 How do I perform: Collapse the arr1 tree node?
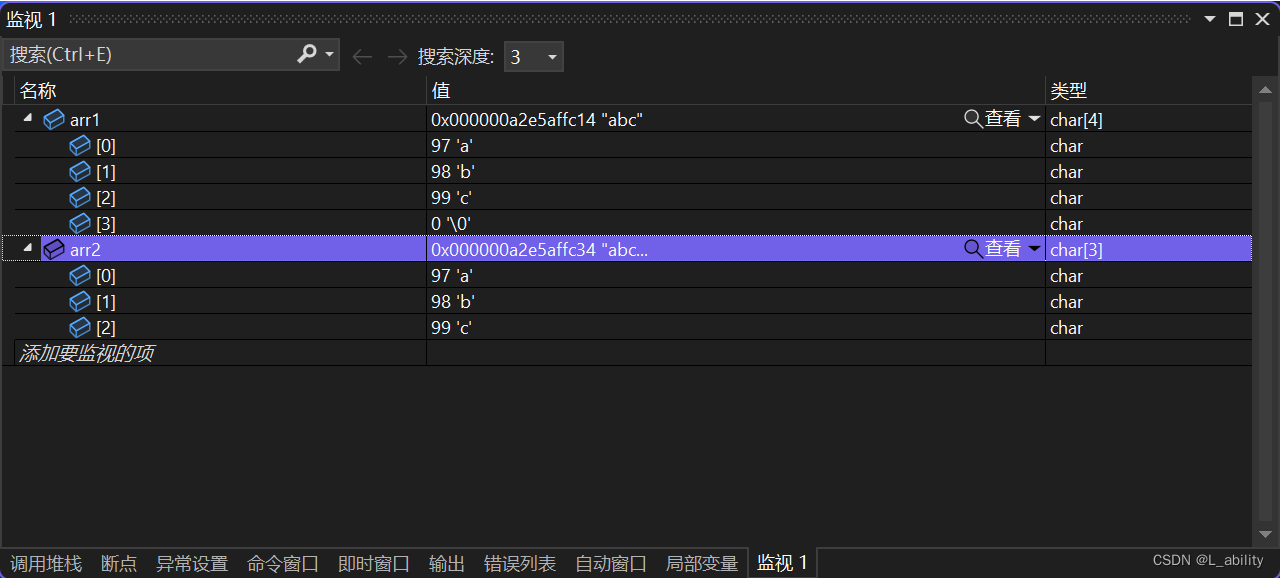[27, 118]
